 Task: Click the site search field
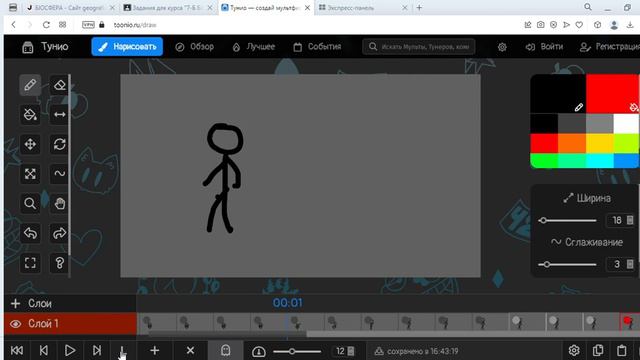point(419,47)
